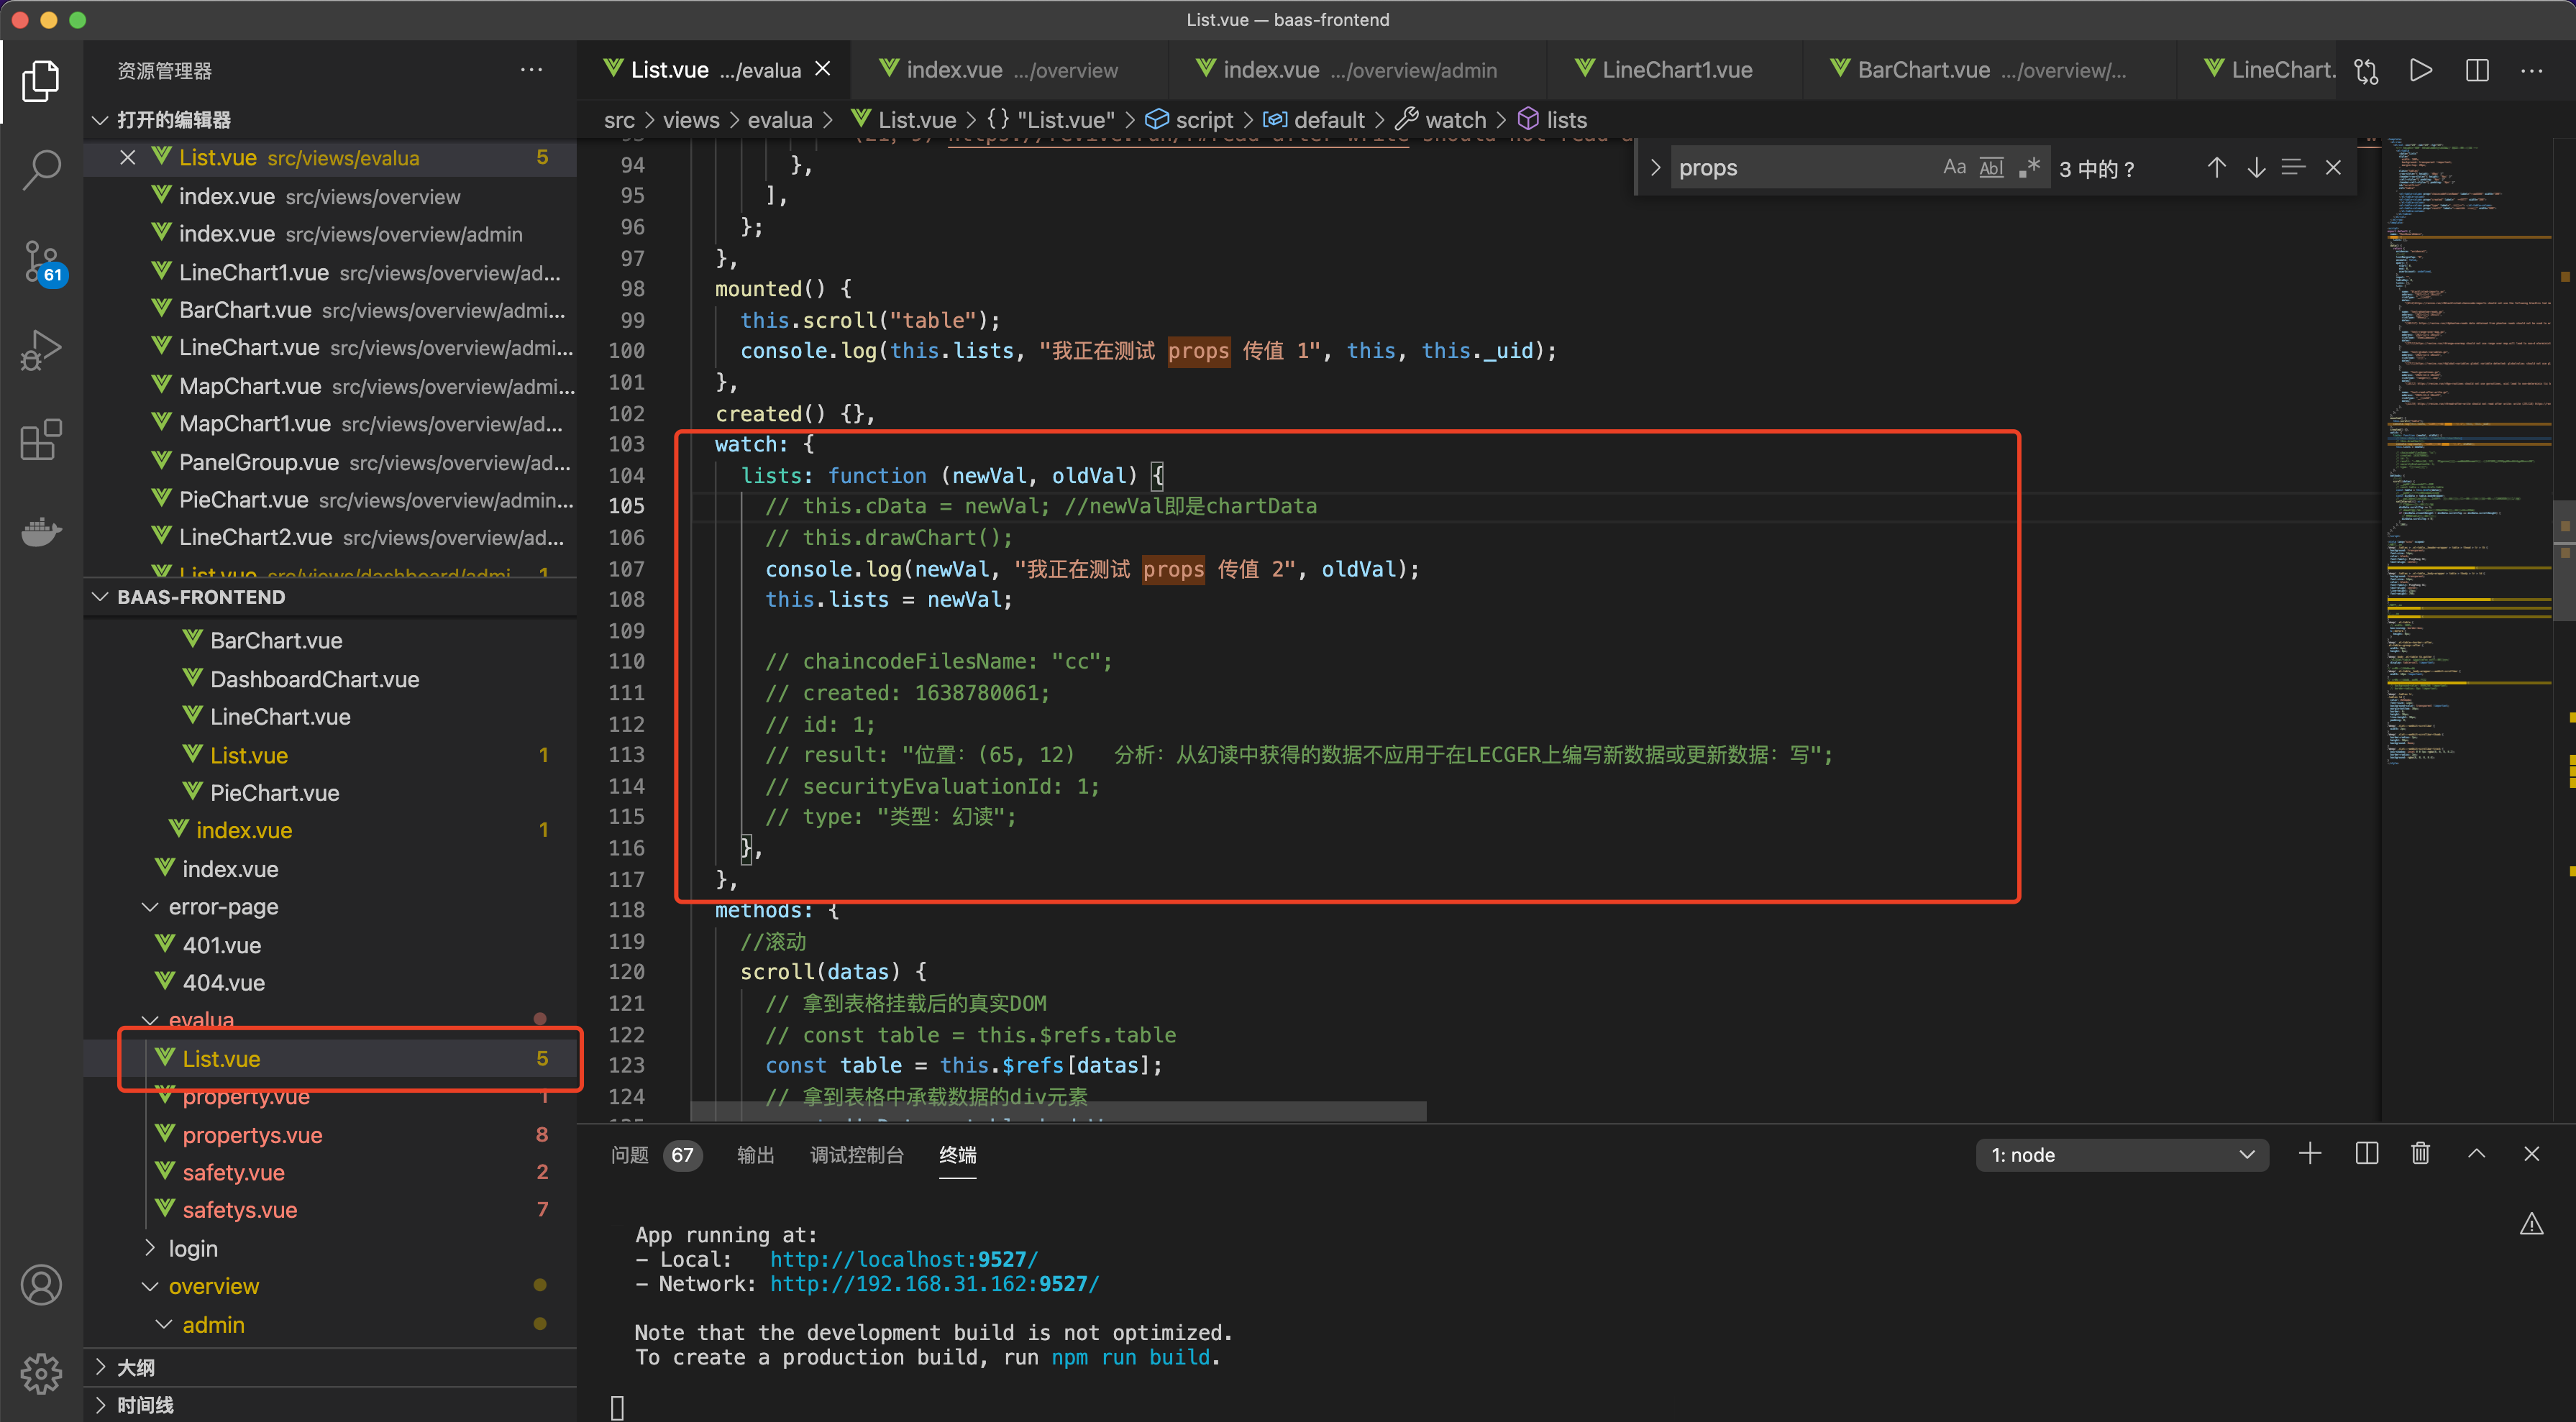Open the '1: node' terminal dropdown
Image resolution: width=2576 pixels, height=1422 pixels.
(2122, 1155)
